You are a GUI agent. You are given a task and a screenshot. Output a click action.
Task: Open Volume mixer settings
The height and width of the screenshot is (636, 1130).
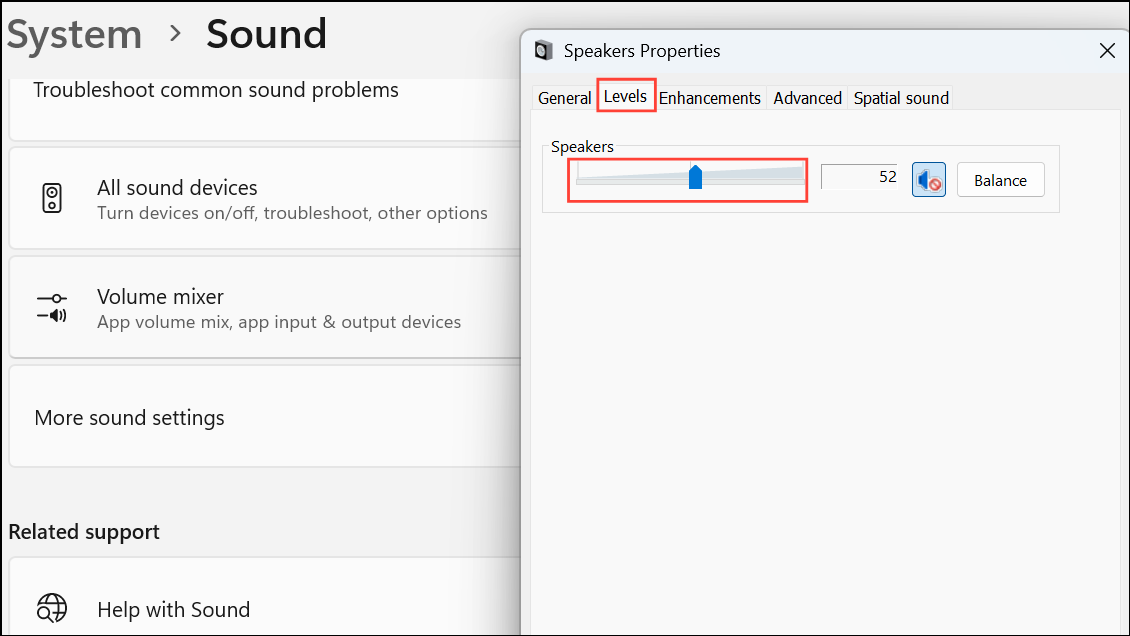[264, 308]
